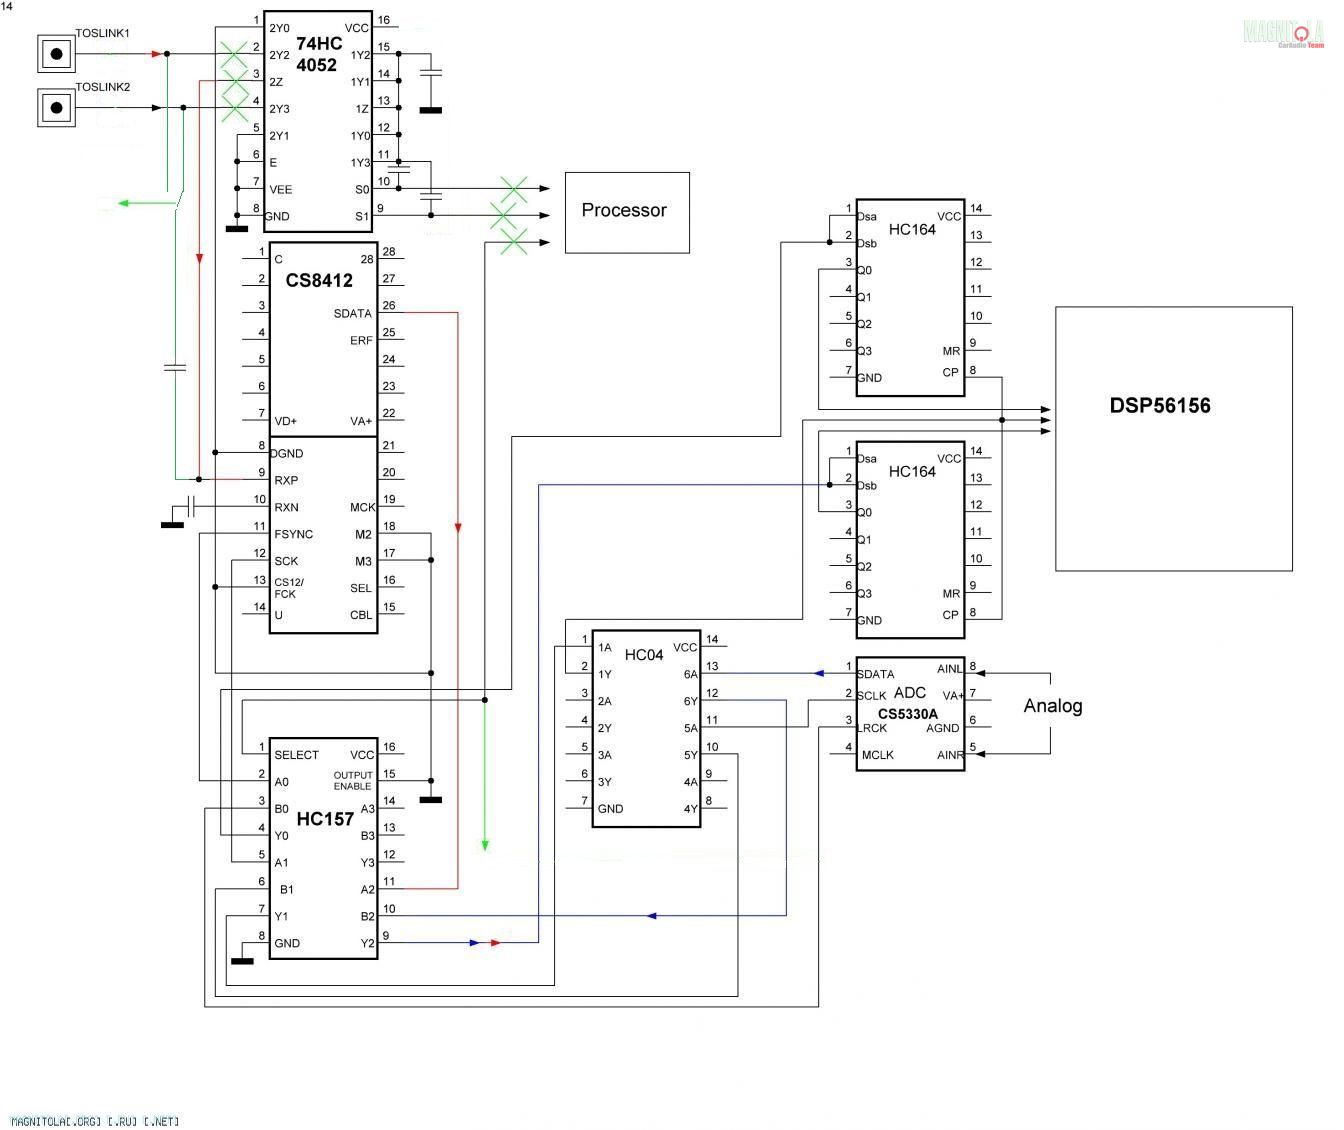Select the DSP56156 block

pos(1173,438)
